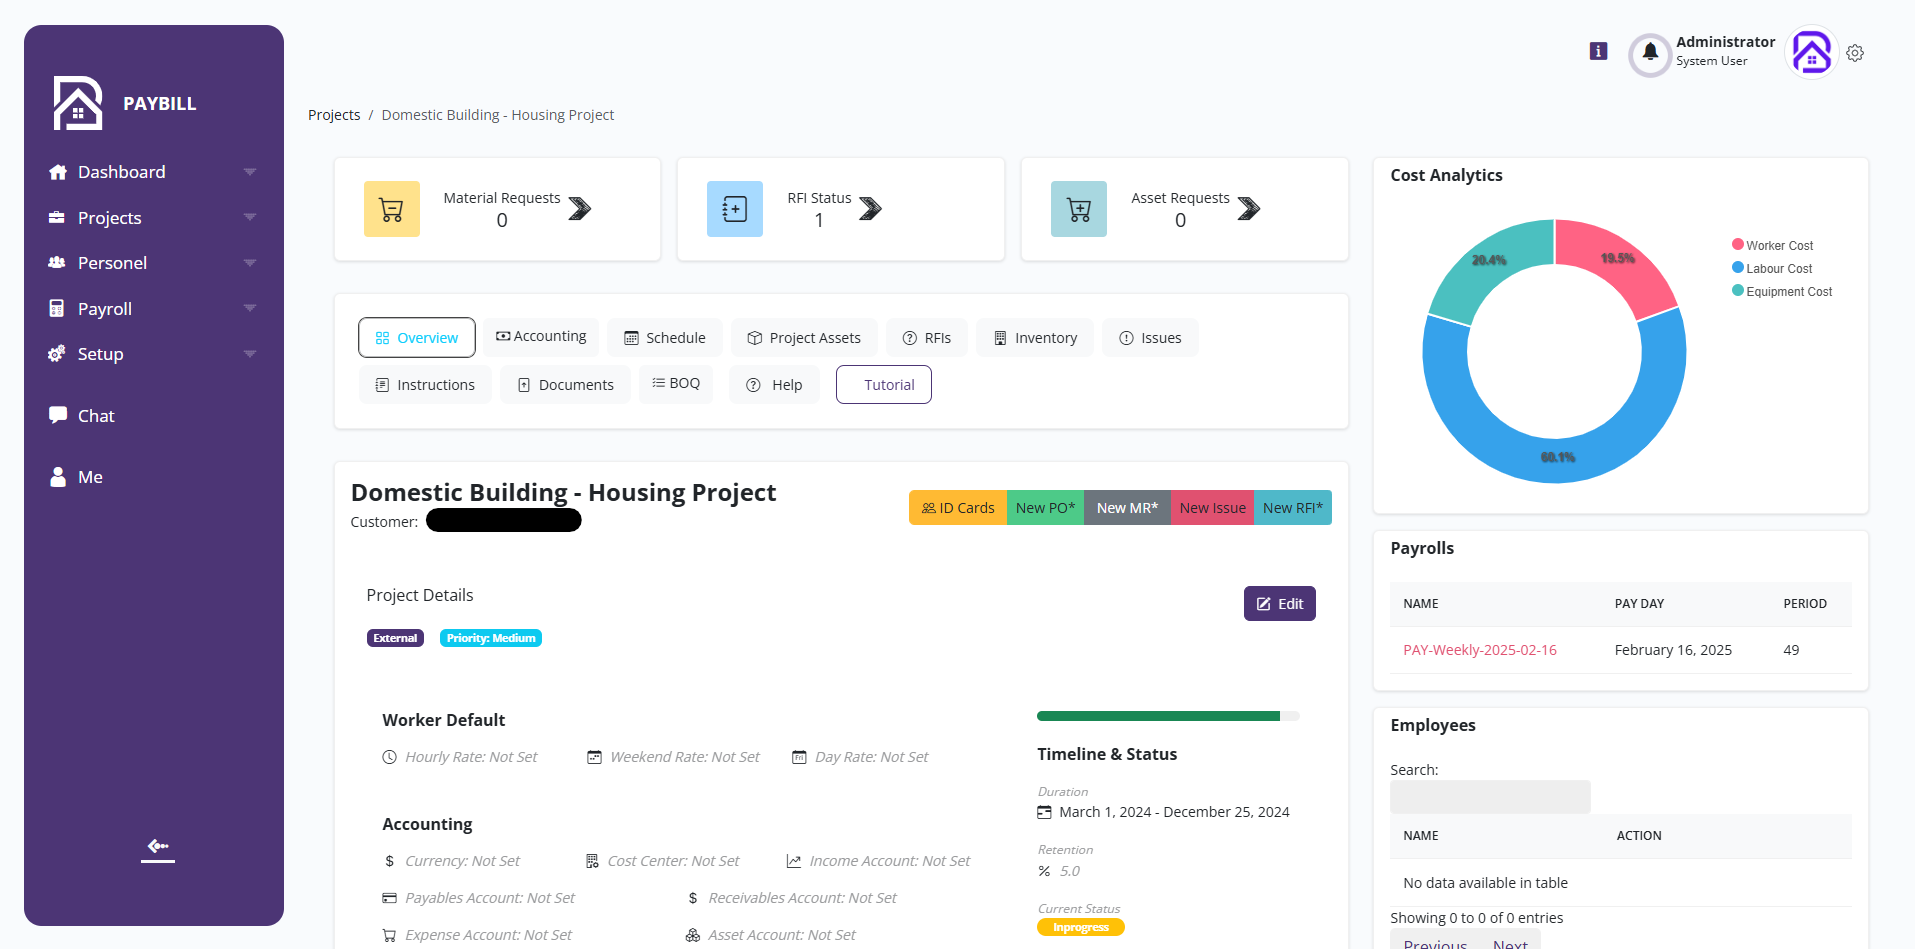The width and height of the screenshot is (1915, 949).
Task: Open the Material Requests shopping cart icon
Action: 391,208
